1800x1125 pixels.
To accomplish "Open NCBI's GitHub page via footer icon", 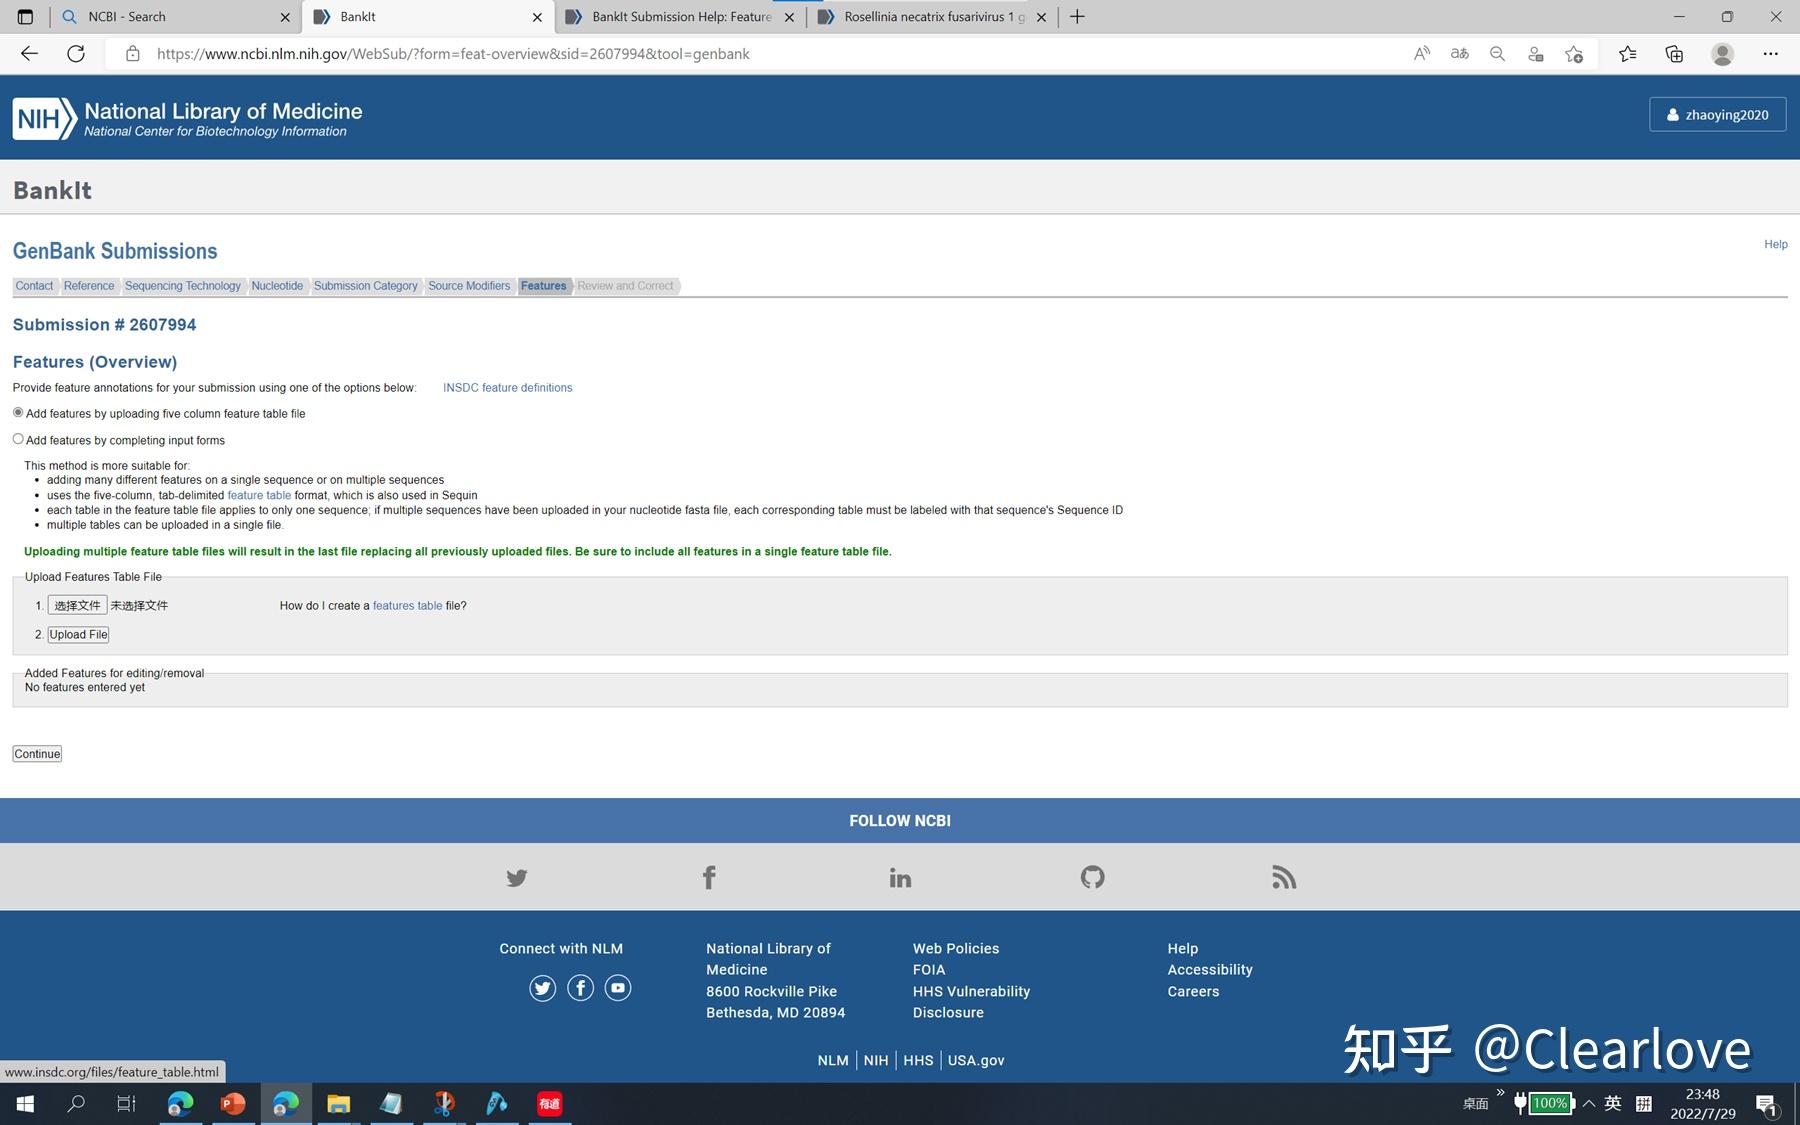I will (x=1091, y=877).
